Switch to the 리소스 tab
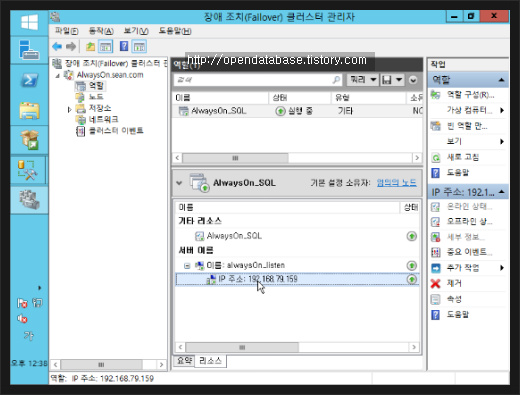The width and height of the screenshot is (520, 395). click(210, 361)
